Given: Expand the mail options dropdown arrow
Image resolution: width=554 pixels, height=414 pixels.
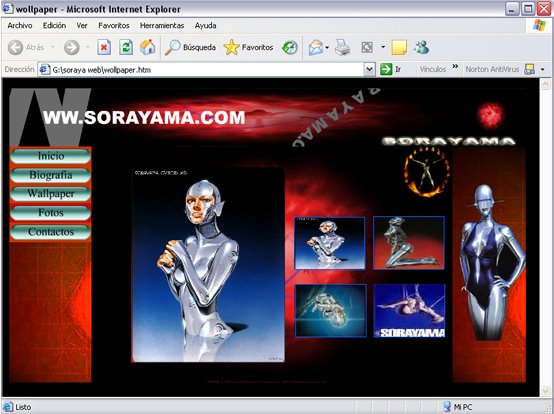Looking at the screenshot, I should click(x=327, y=47).
